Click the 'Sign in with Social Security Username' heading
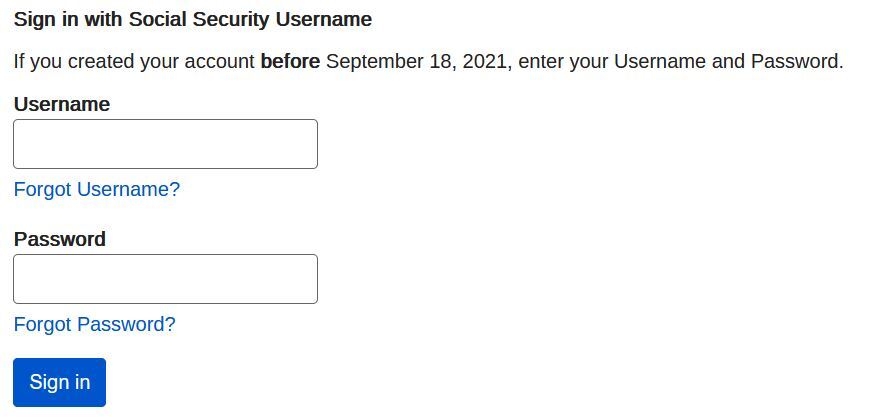This screenshot has width=871, height=417. (193, 19)
